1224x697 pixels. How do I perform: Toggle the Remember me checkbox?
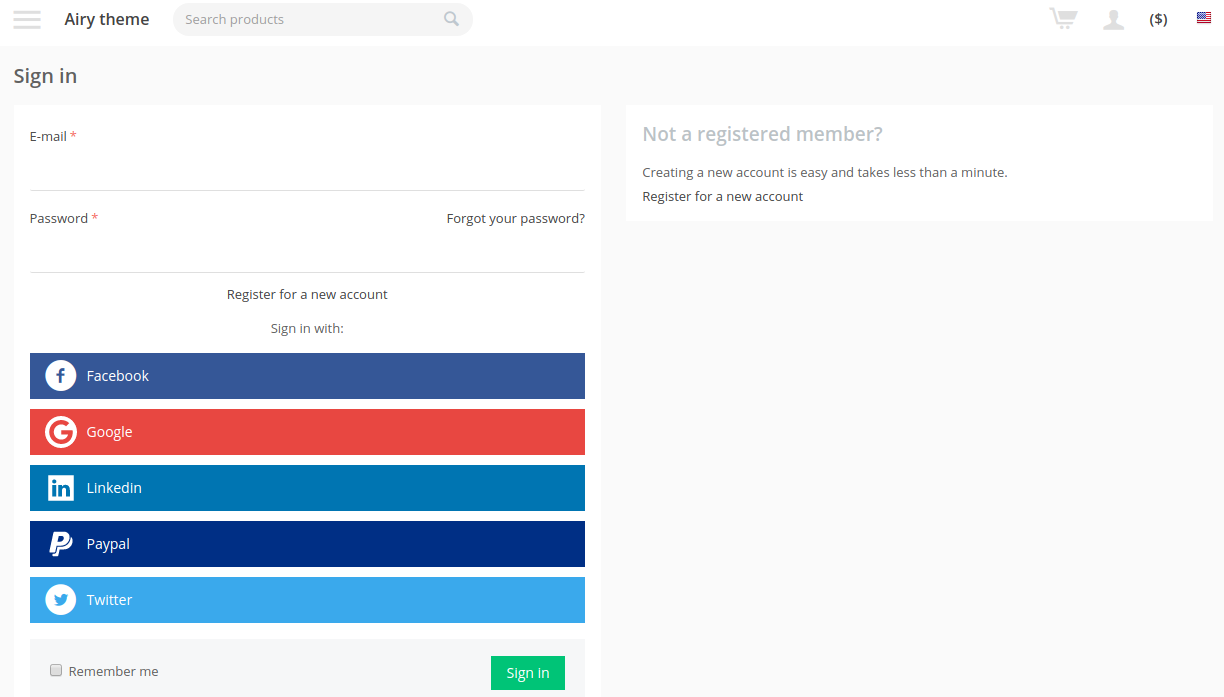click(x=57, y=671)
